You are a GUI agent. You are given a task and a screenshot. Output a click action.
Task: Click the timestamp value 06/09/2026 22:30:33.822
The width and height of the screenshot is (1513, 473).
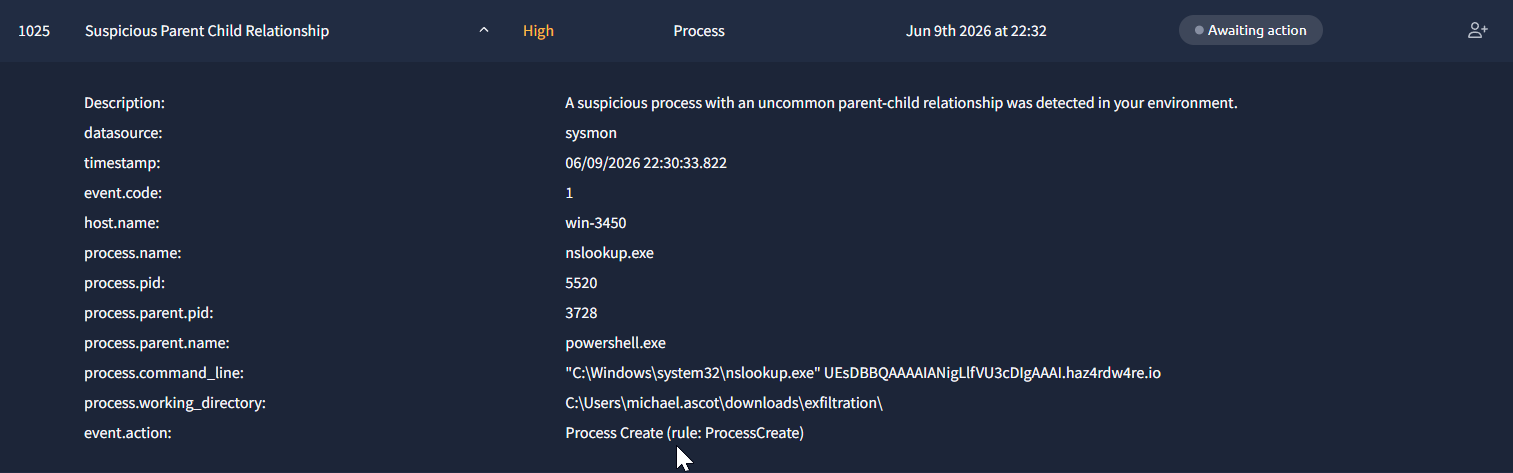[646, 163]
